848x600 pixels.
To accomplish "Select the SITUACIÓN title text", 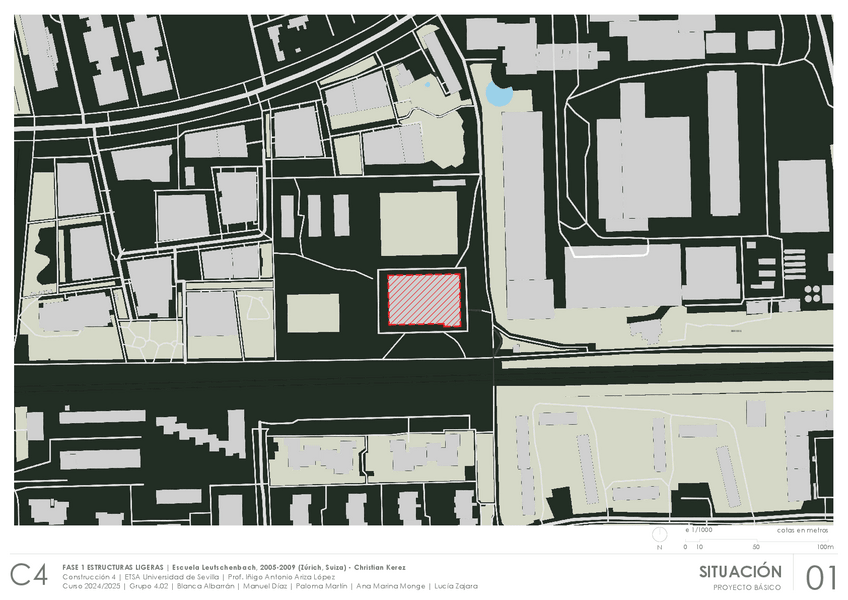I will point(740,572).
